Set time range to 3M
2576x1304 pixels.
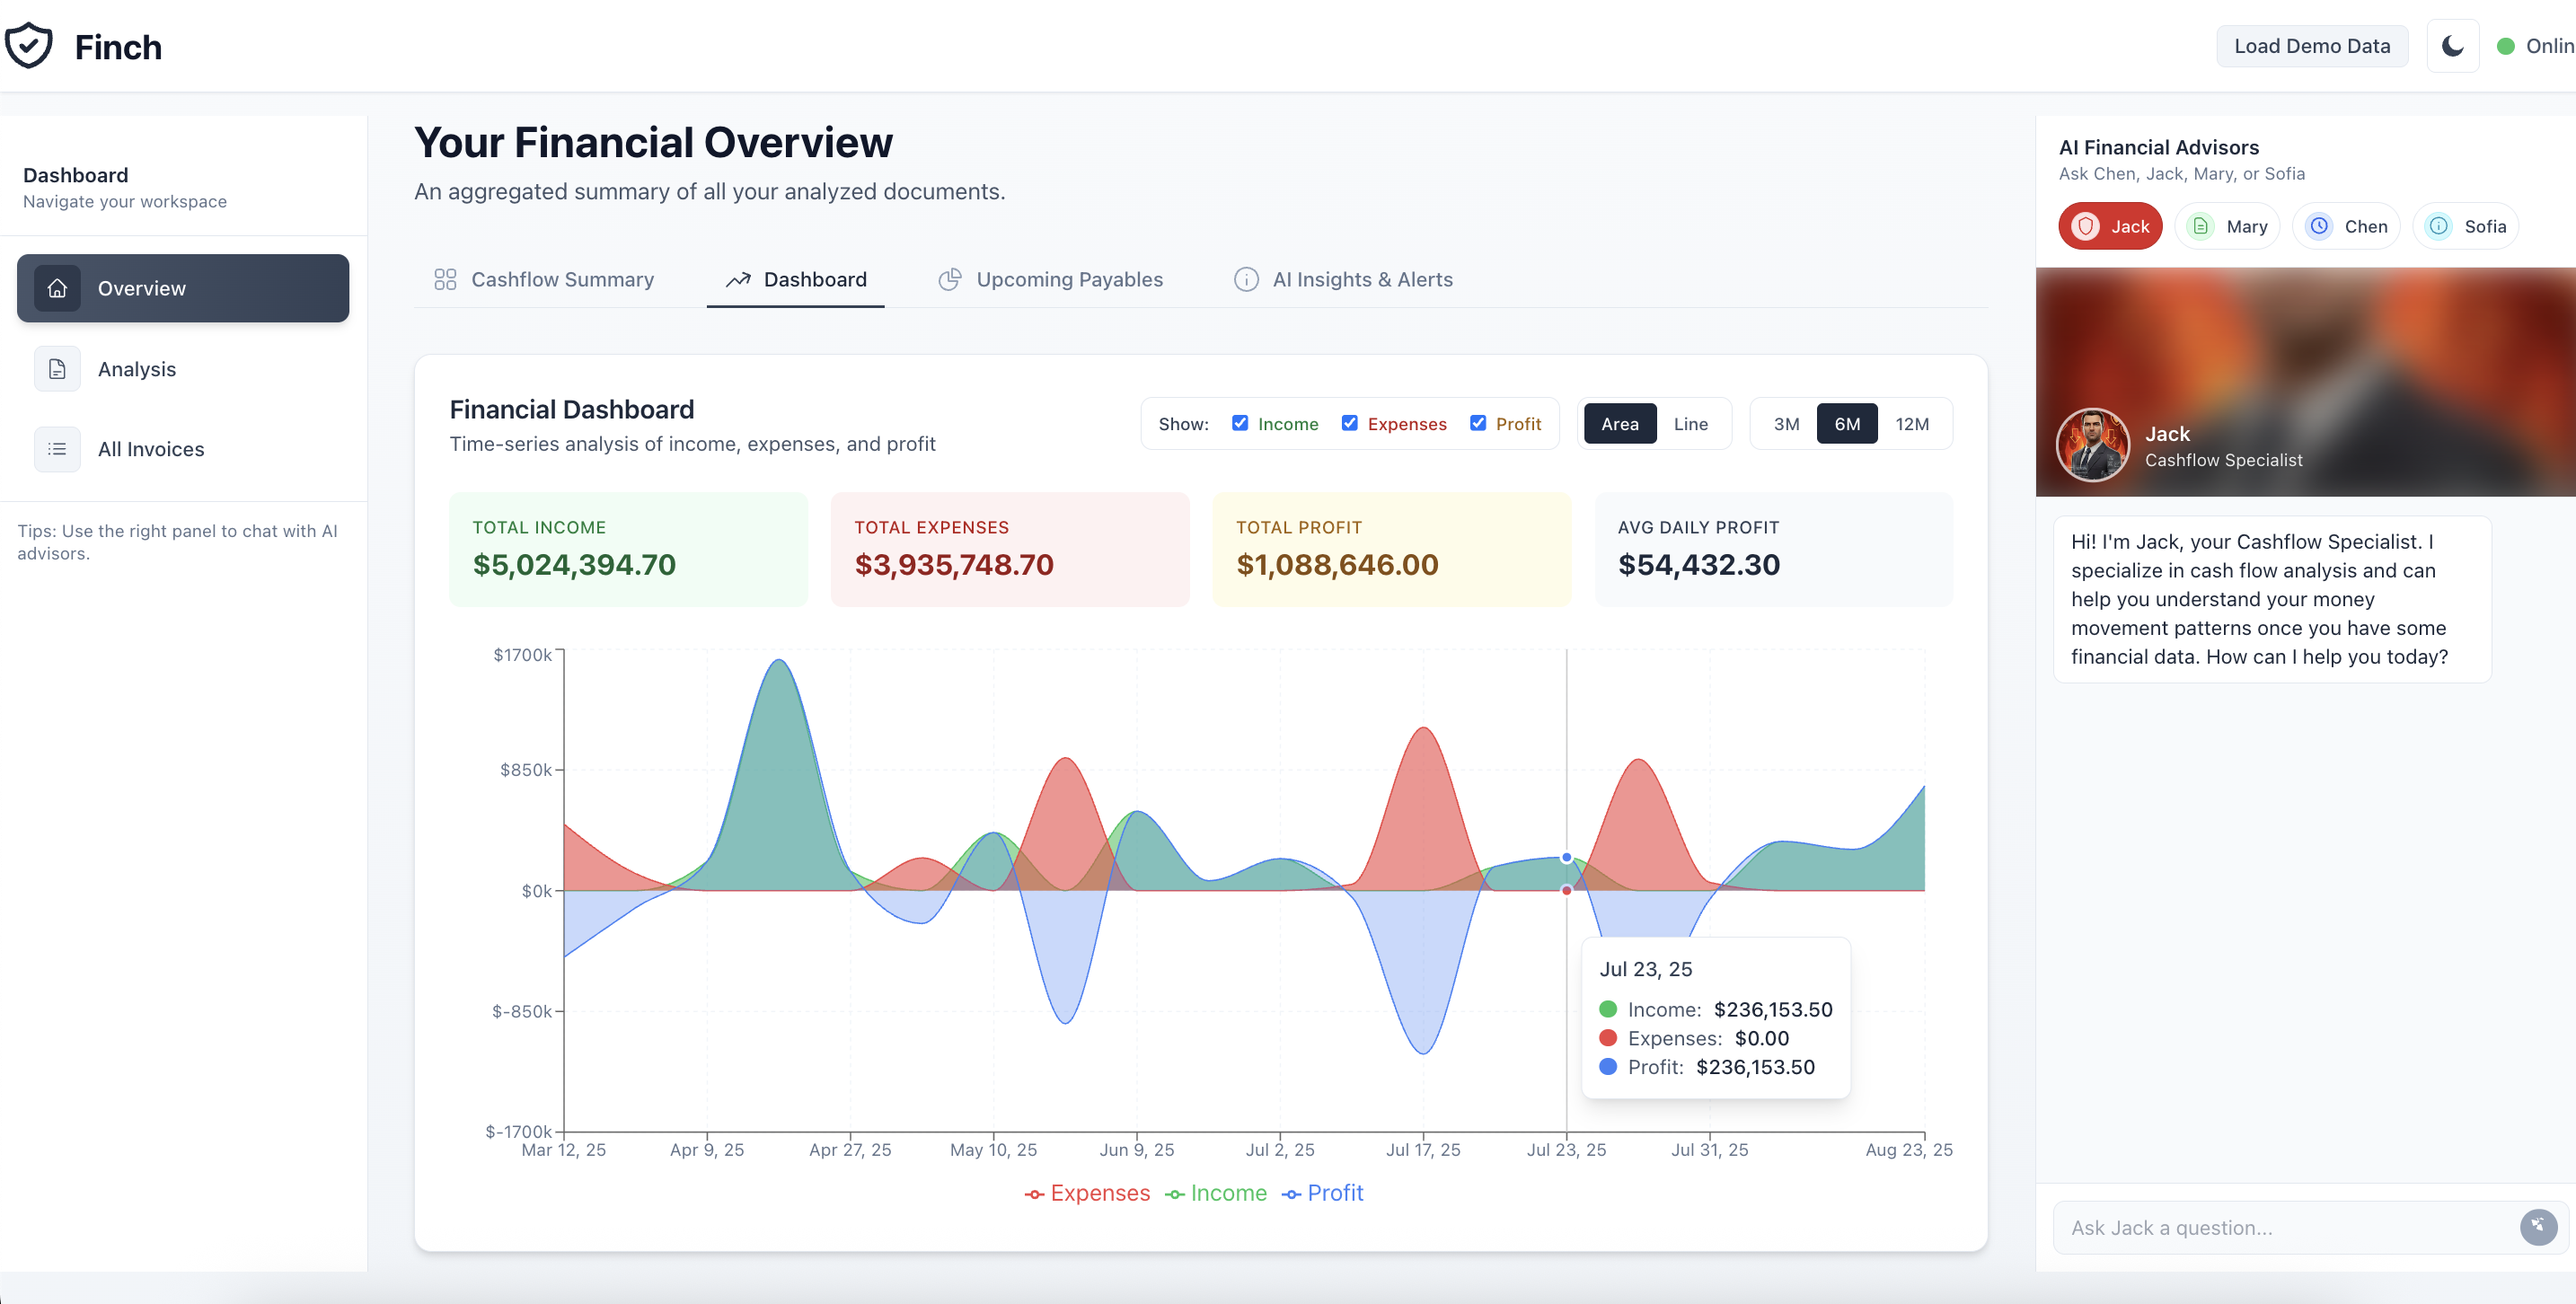point(1786,424)
